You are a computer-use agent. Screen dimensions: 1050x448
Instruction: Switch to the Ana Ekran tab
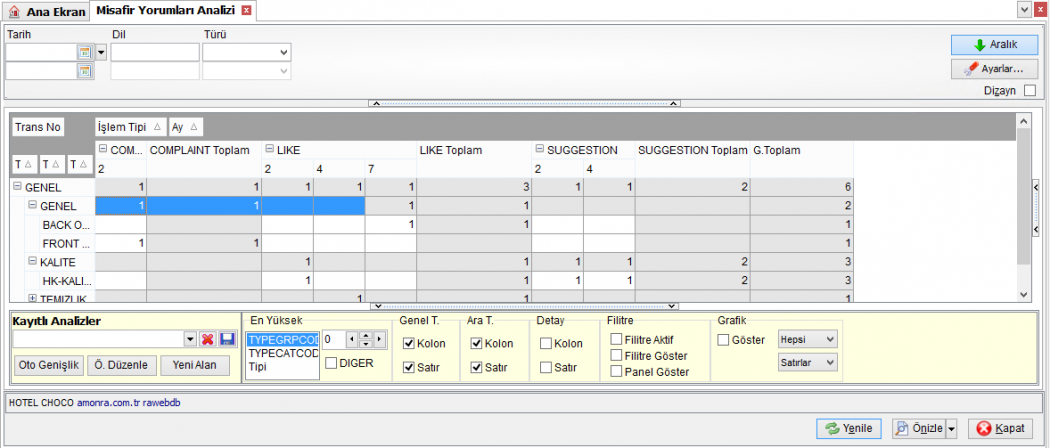(x=46, y=11)
